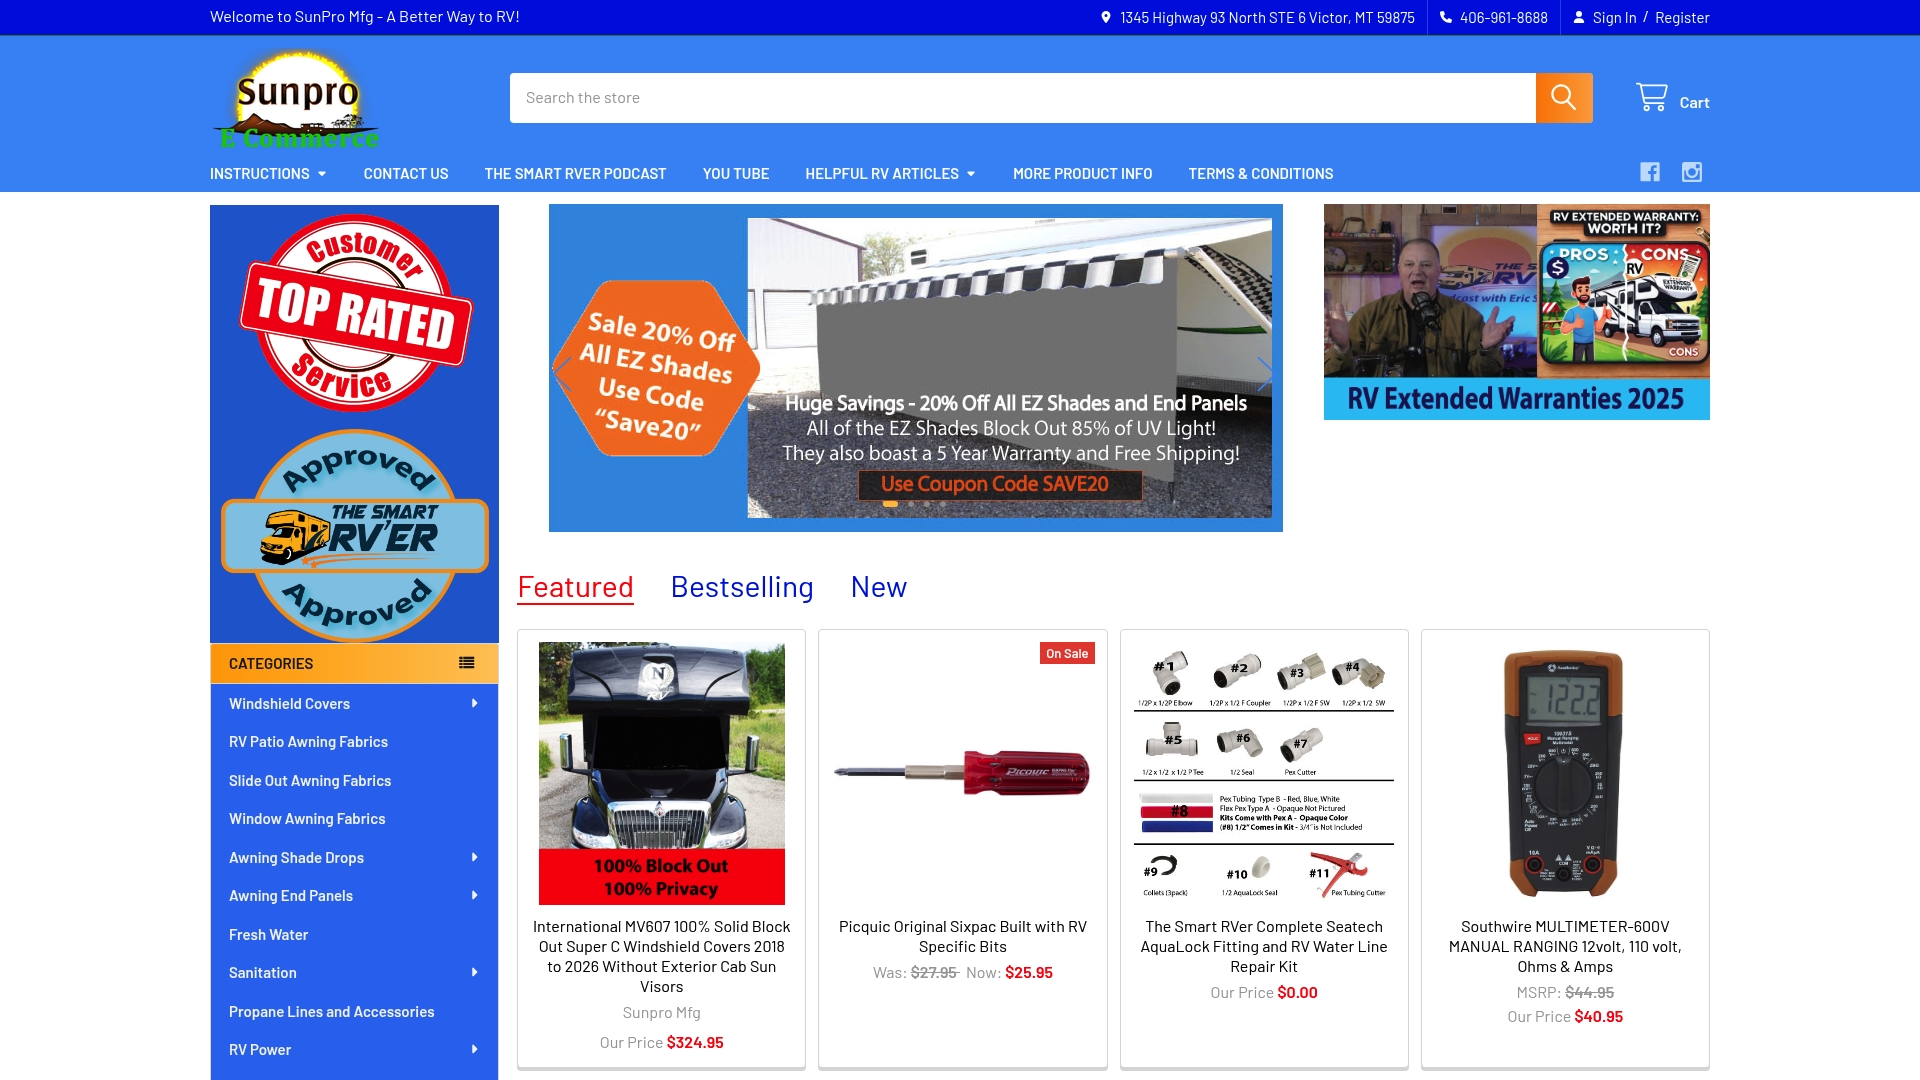Visit the Facebook page icon

[x=1650, y=172]
